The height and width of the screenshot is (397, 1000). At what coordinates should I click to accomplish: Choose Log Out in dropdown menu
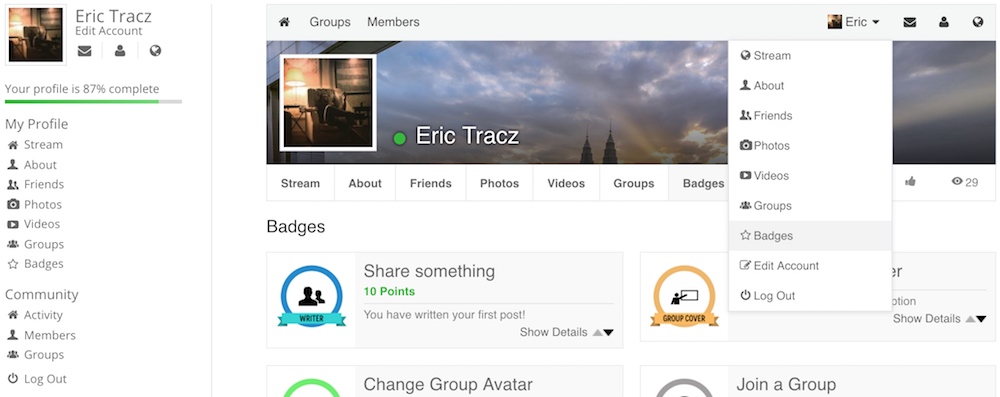click(810, 296)
